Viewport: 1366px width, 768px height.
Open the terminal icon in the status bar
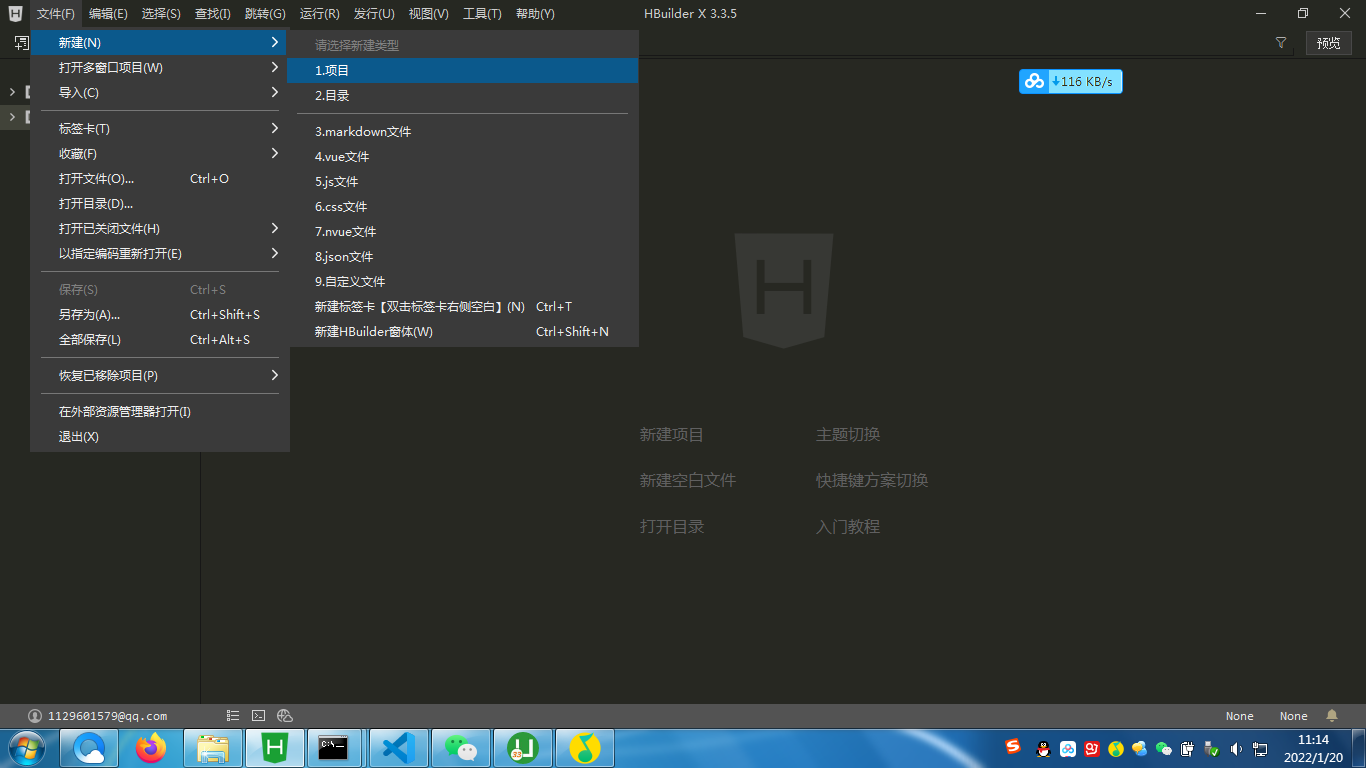259,716
